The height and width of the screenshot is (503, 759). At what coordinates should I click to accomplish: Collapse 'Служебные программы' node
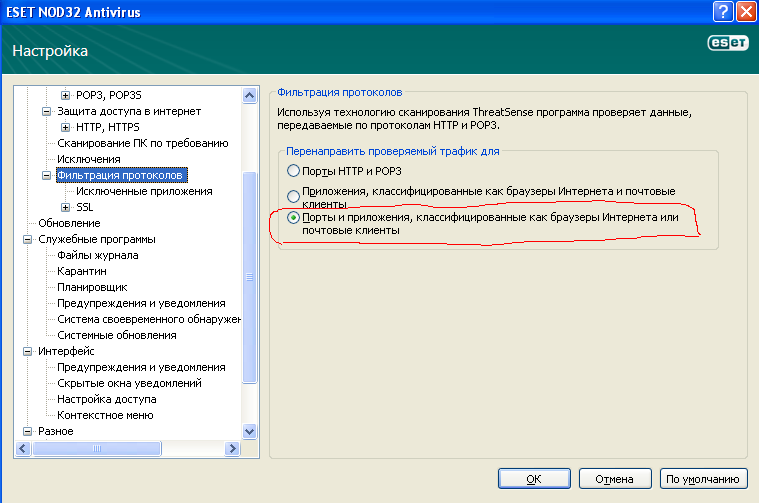[x=28, y=239]
